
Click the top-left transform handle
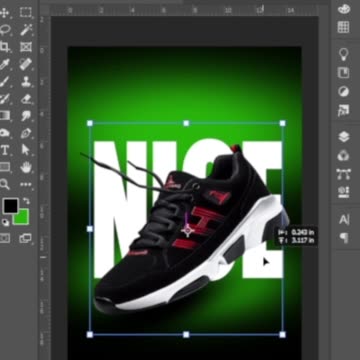(x=90, y=123)
